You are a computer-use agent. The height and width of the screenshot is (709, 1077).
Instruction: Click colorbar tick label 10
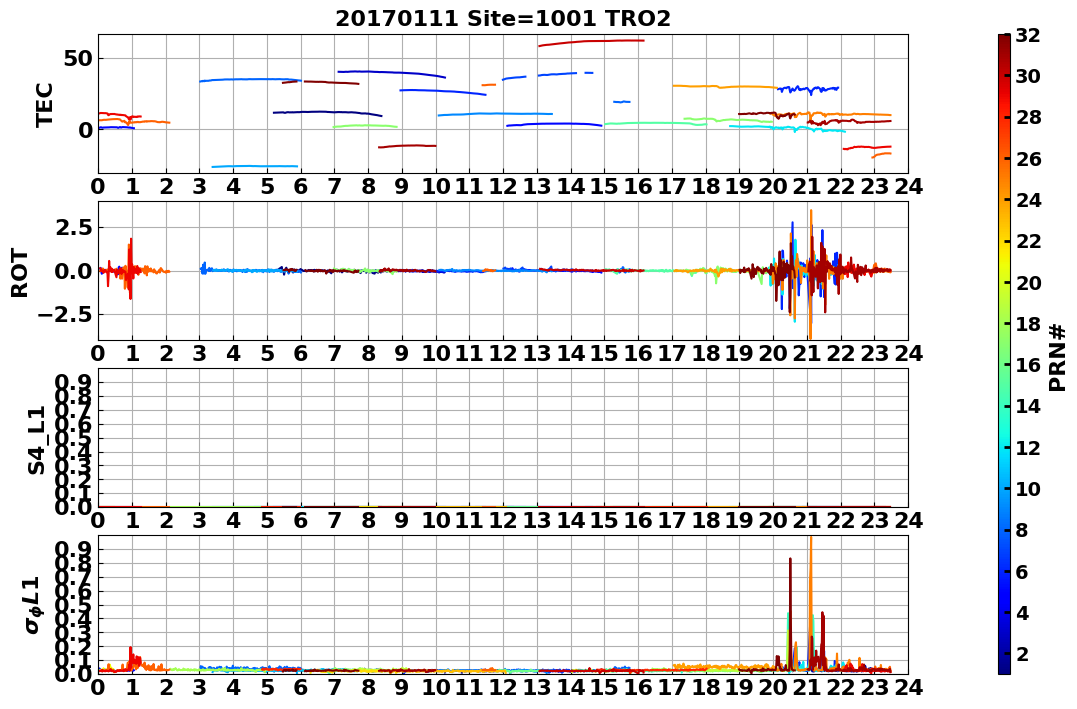(x=1028, y=489)
